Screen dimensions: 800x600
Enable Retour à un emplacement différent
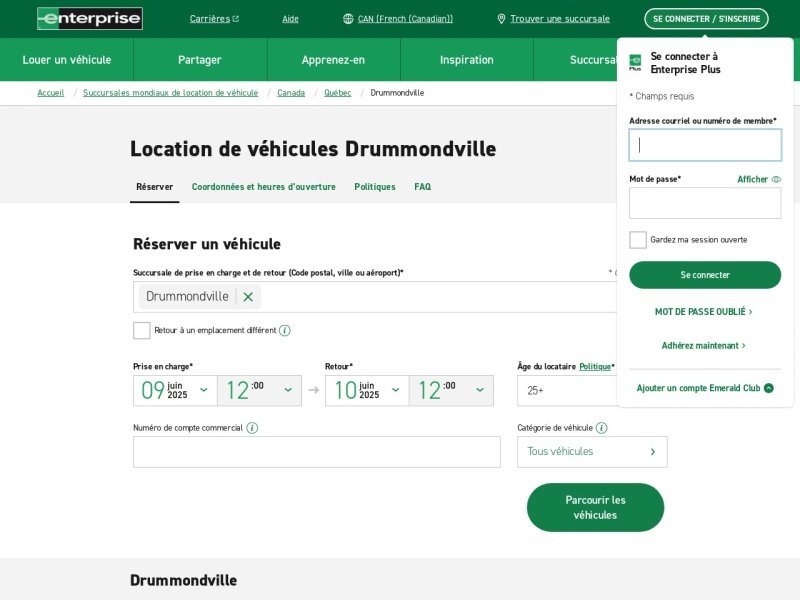point(142,331)
